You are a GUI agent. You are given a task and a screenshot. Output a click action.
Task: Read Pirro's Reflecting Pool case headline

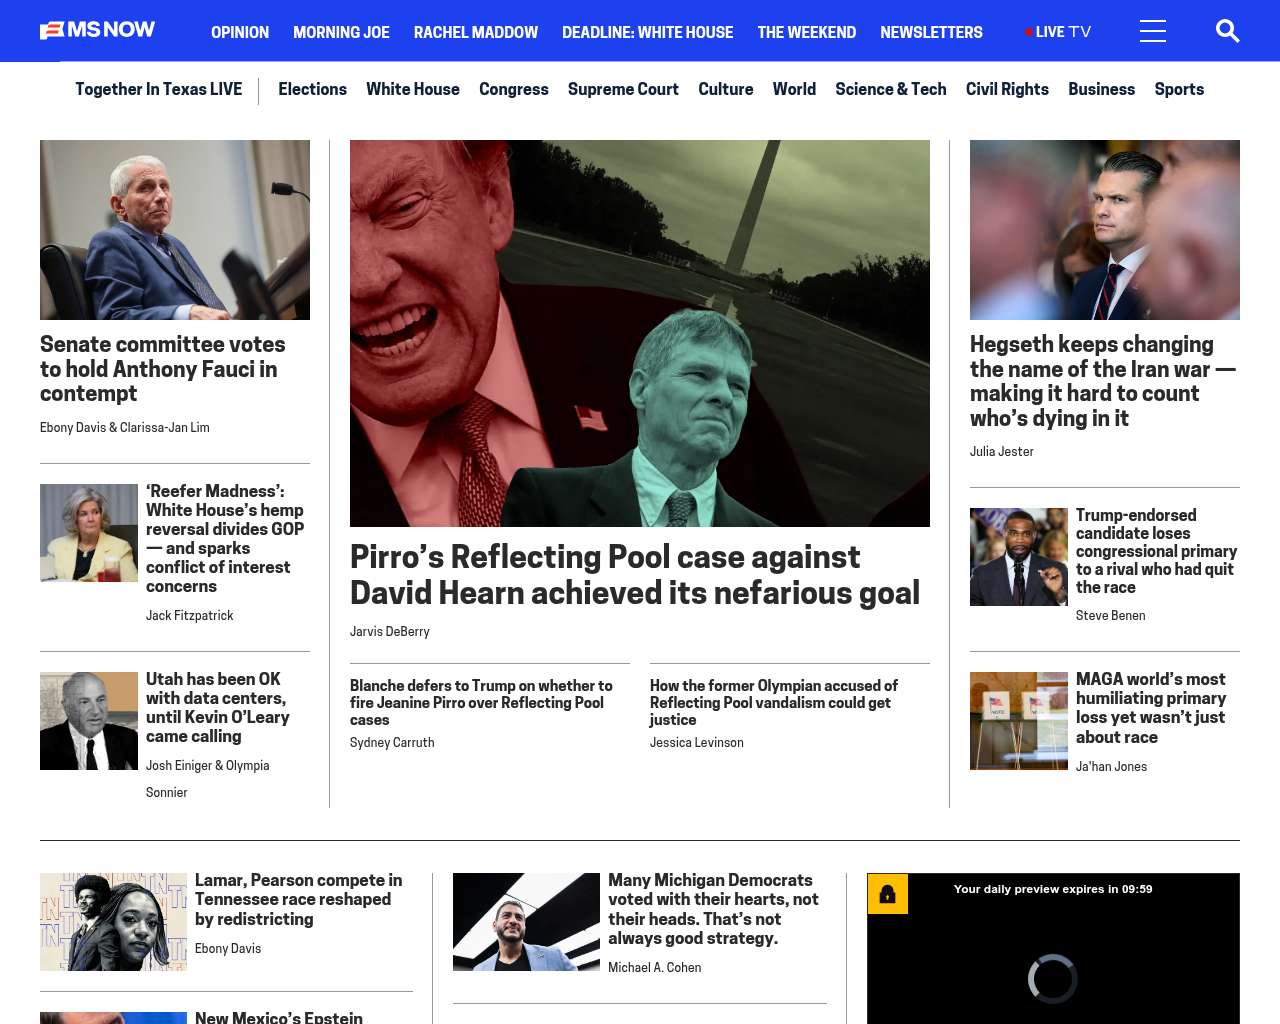point(635,575)
